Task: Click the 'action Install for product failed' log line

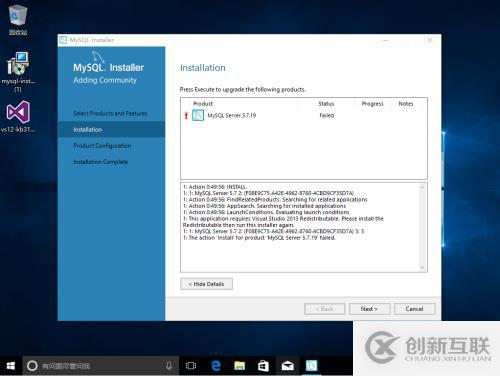Action: tap(259, 238)
